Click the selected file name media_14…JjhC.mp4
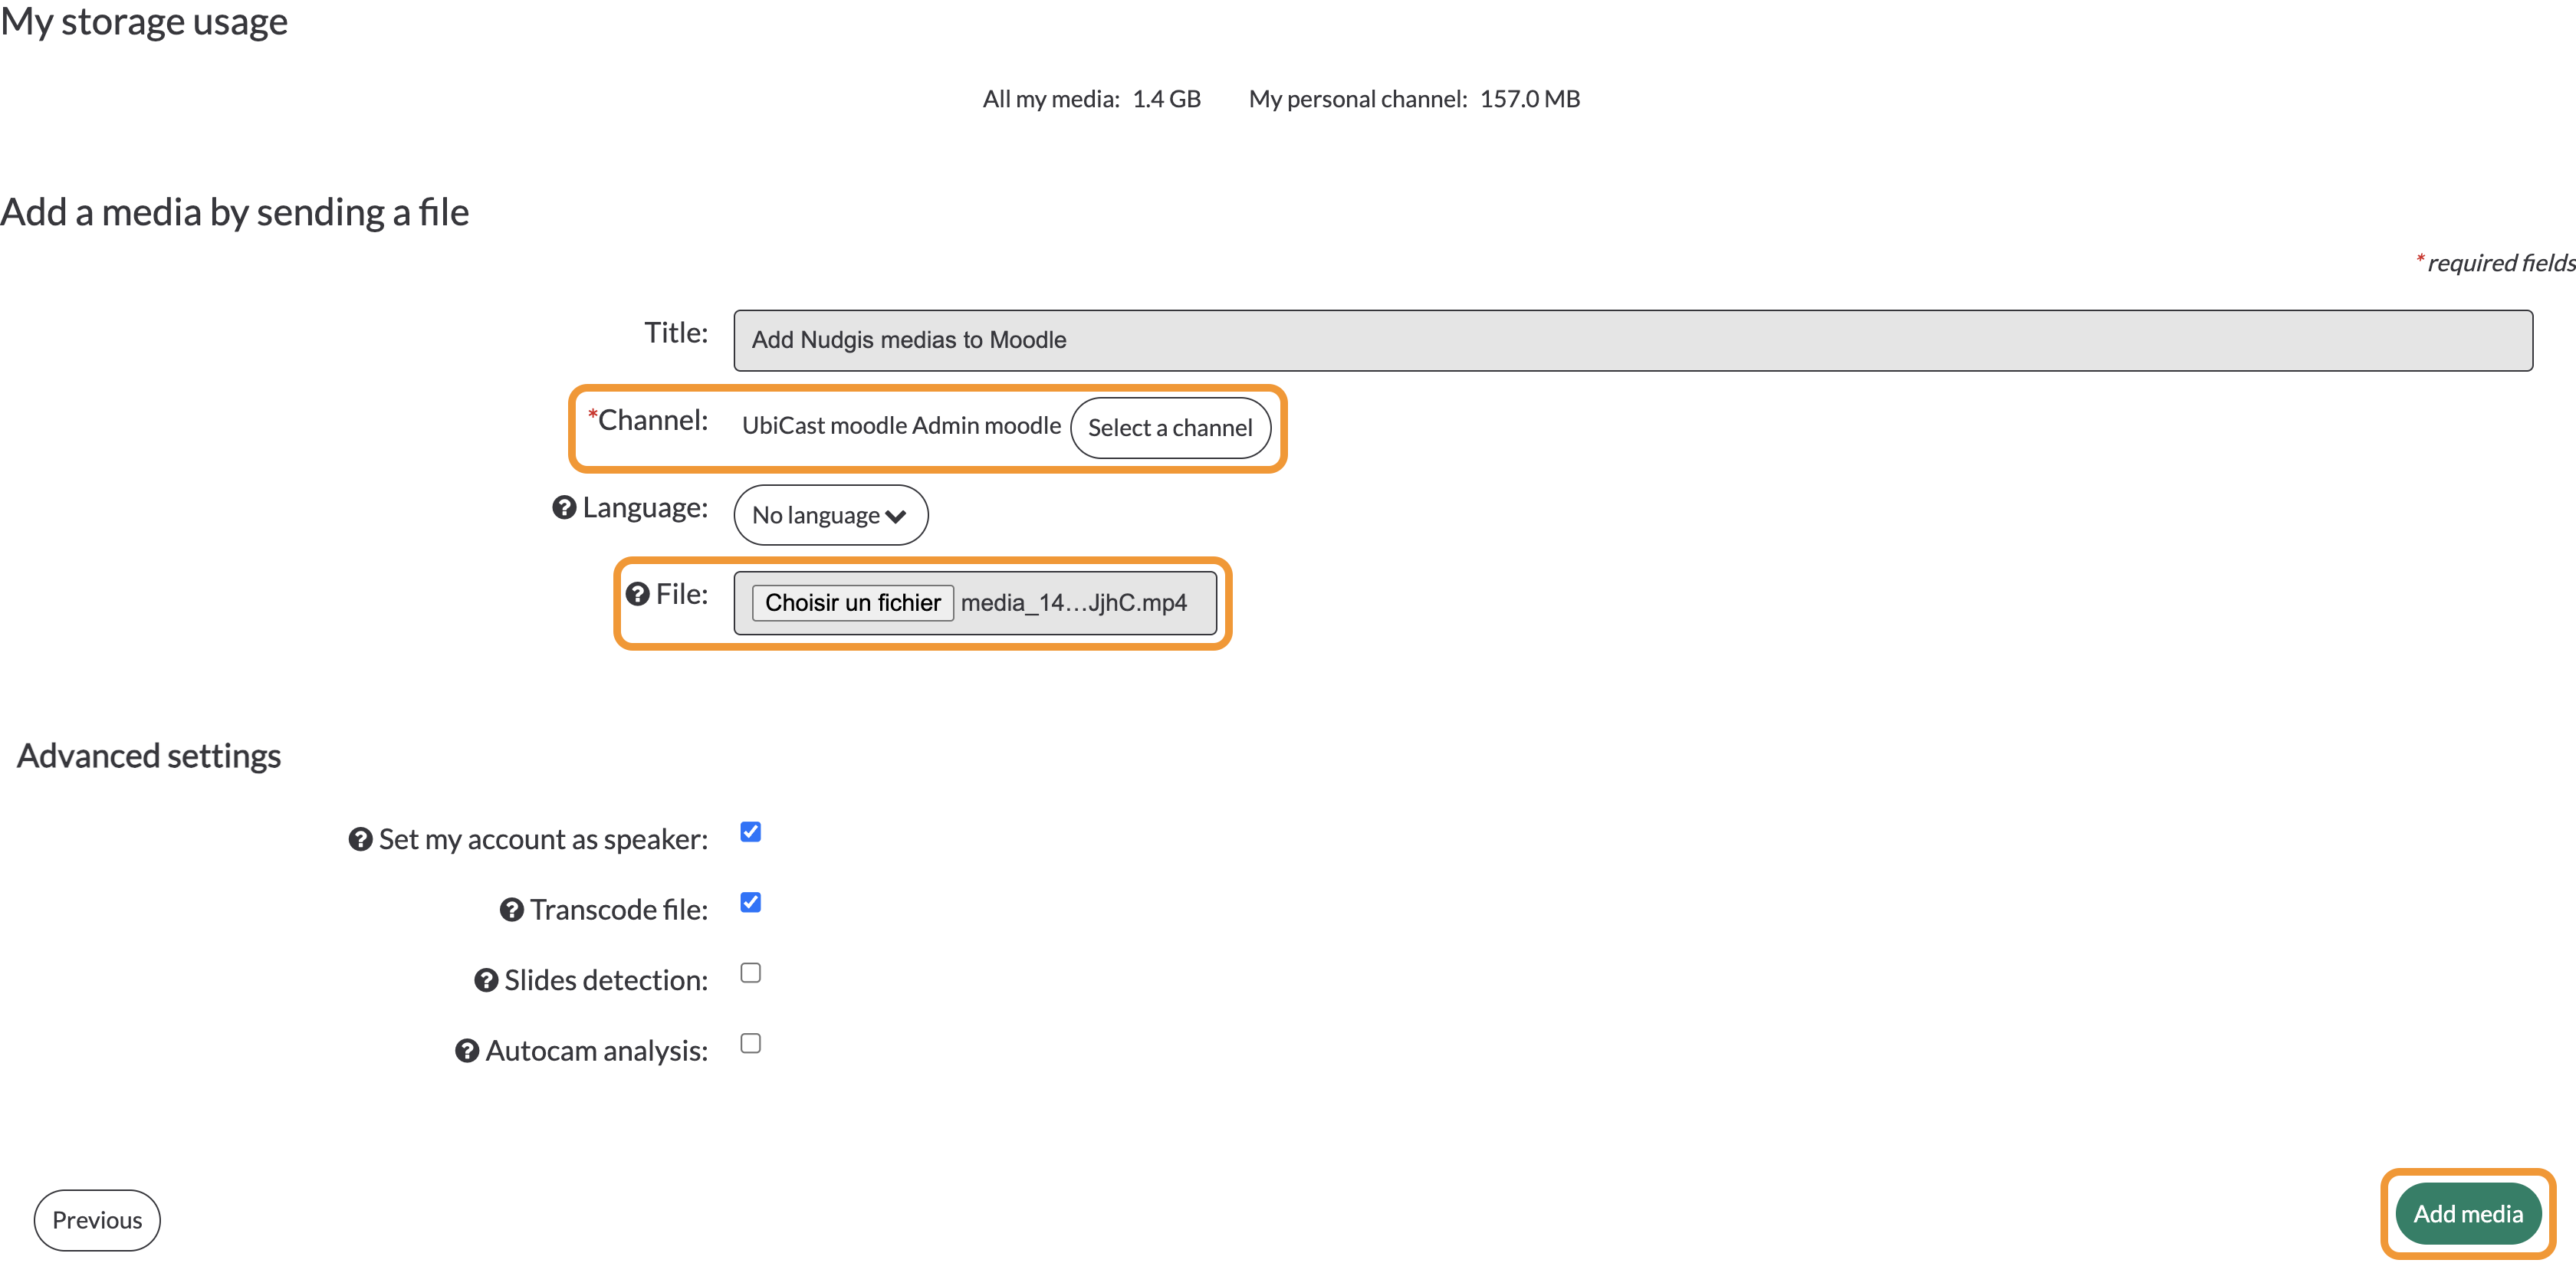Screen dimensions: 2576x1273 point(1074,603)
